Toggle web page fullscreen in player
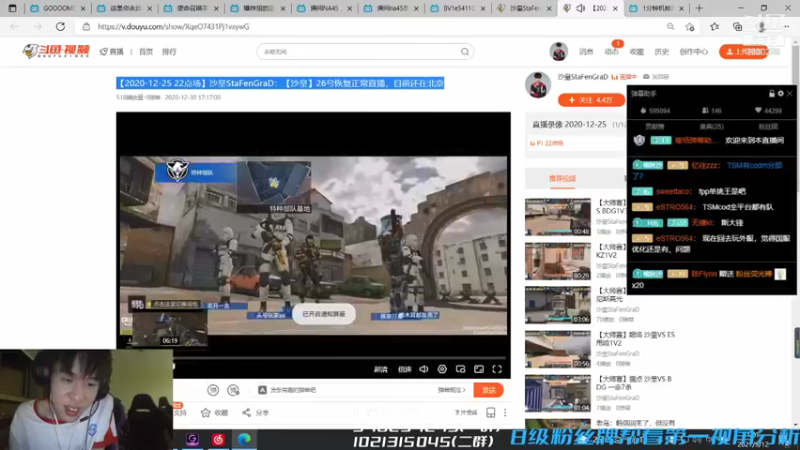This screenshot has width=800, height=450. pyautogui.click(x=479, y=369)
